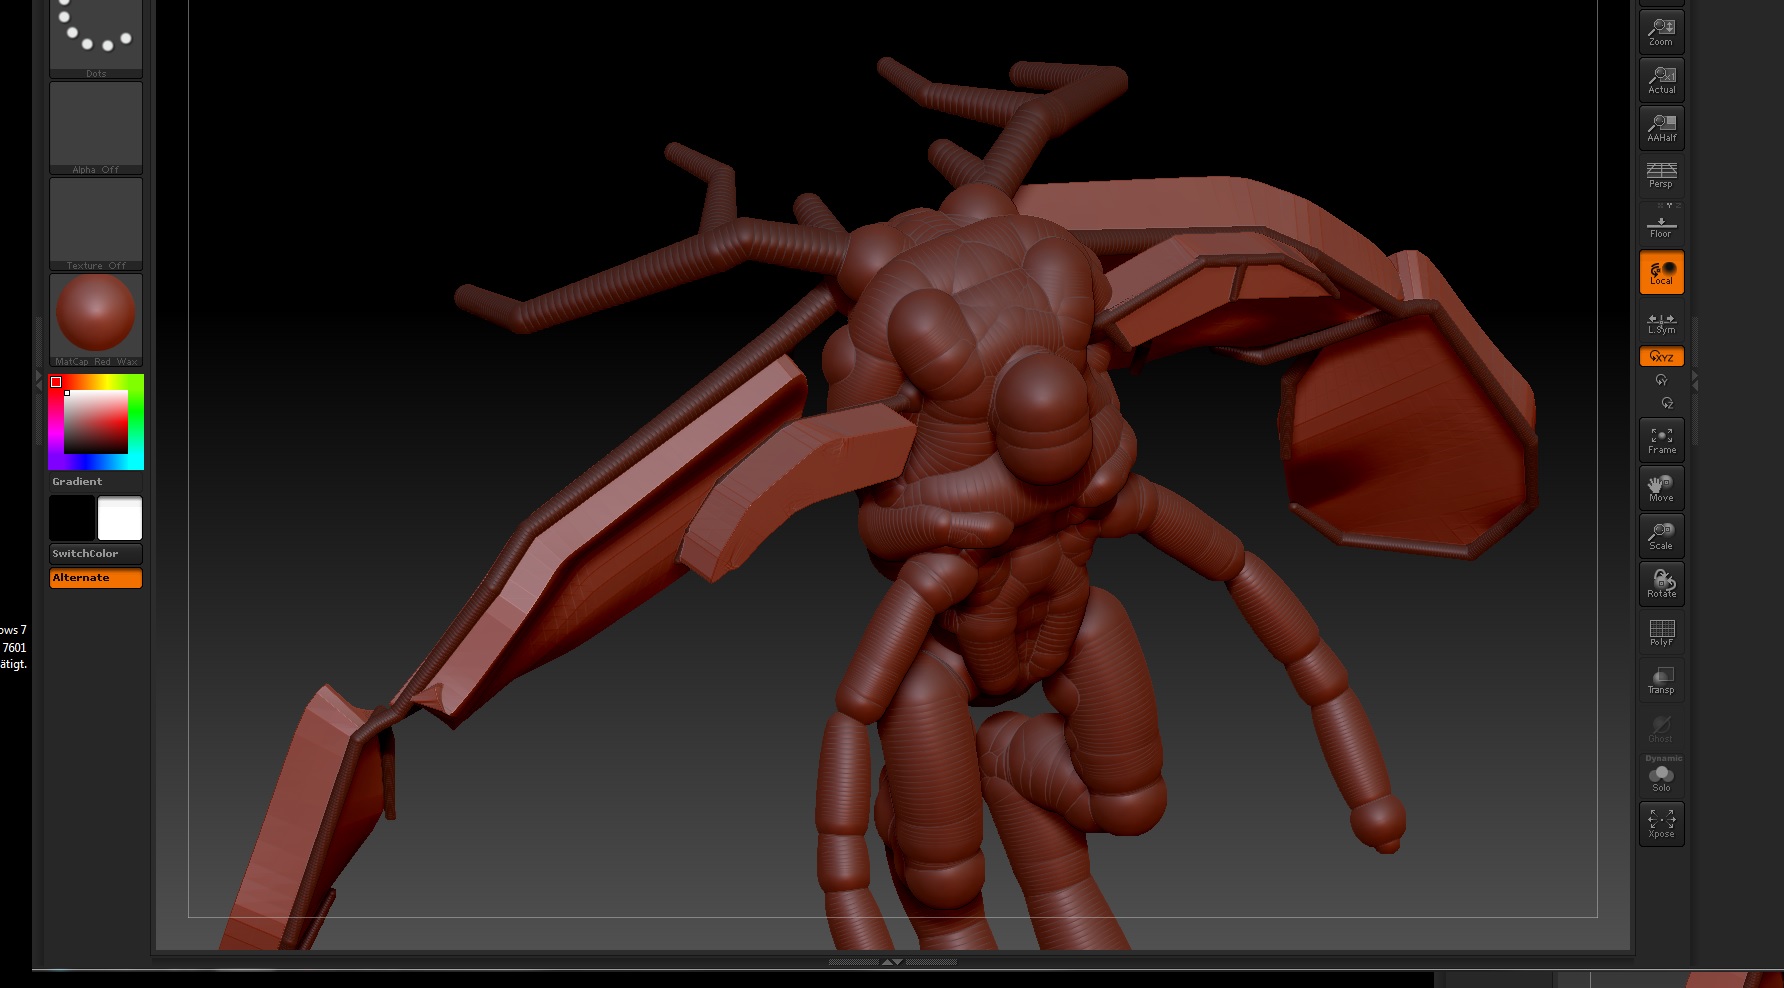Toggle XYZ rotation mode
This screenshot has width=1784, height=988.
click(1661, 356)
